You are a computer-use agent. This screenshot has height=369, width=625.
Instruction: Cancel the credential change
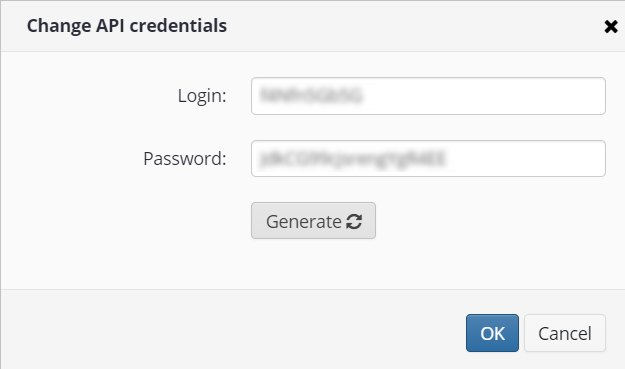565,333
